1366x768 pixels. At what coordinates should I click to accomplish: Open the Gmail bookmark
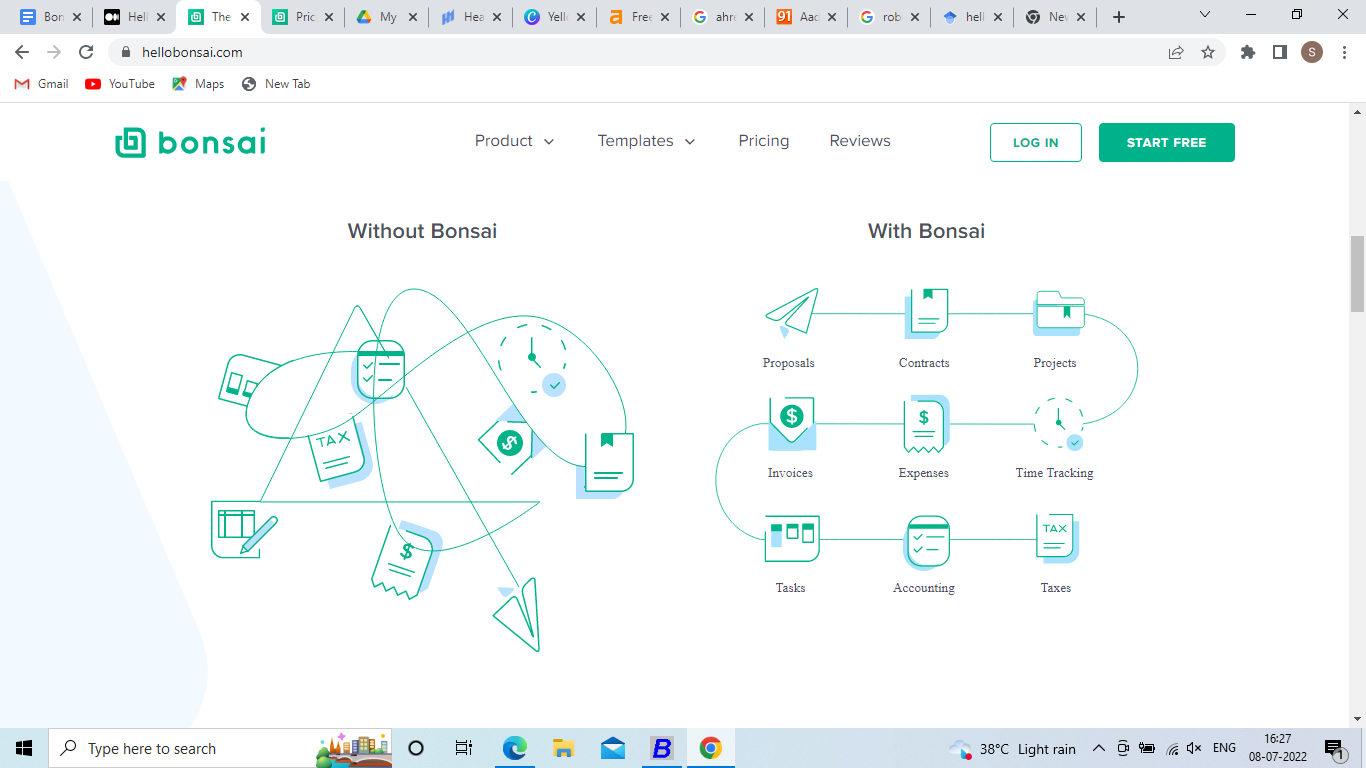pos(41,84)
